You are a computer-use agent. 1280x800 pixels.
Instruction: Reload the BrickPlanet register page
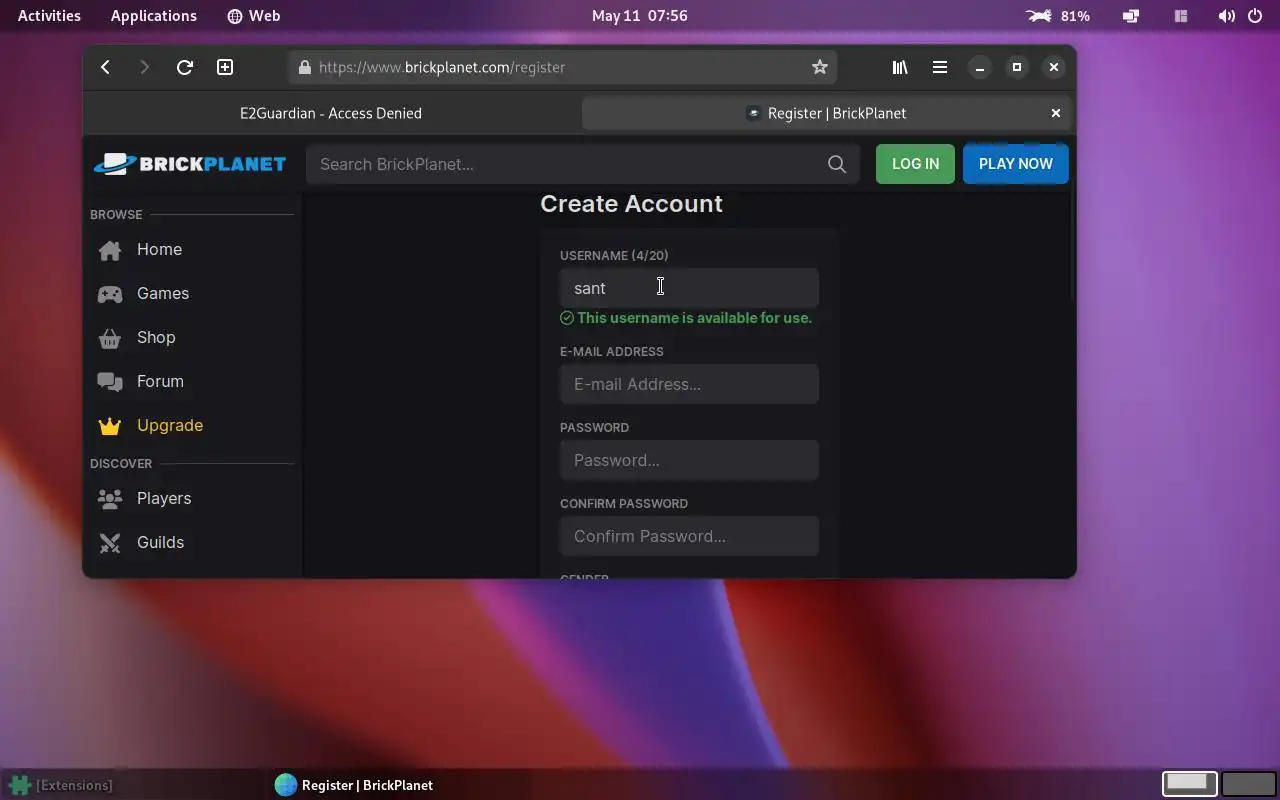click(184, 67)
